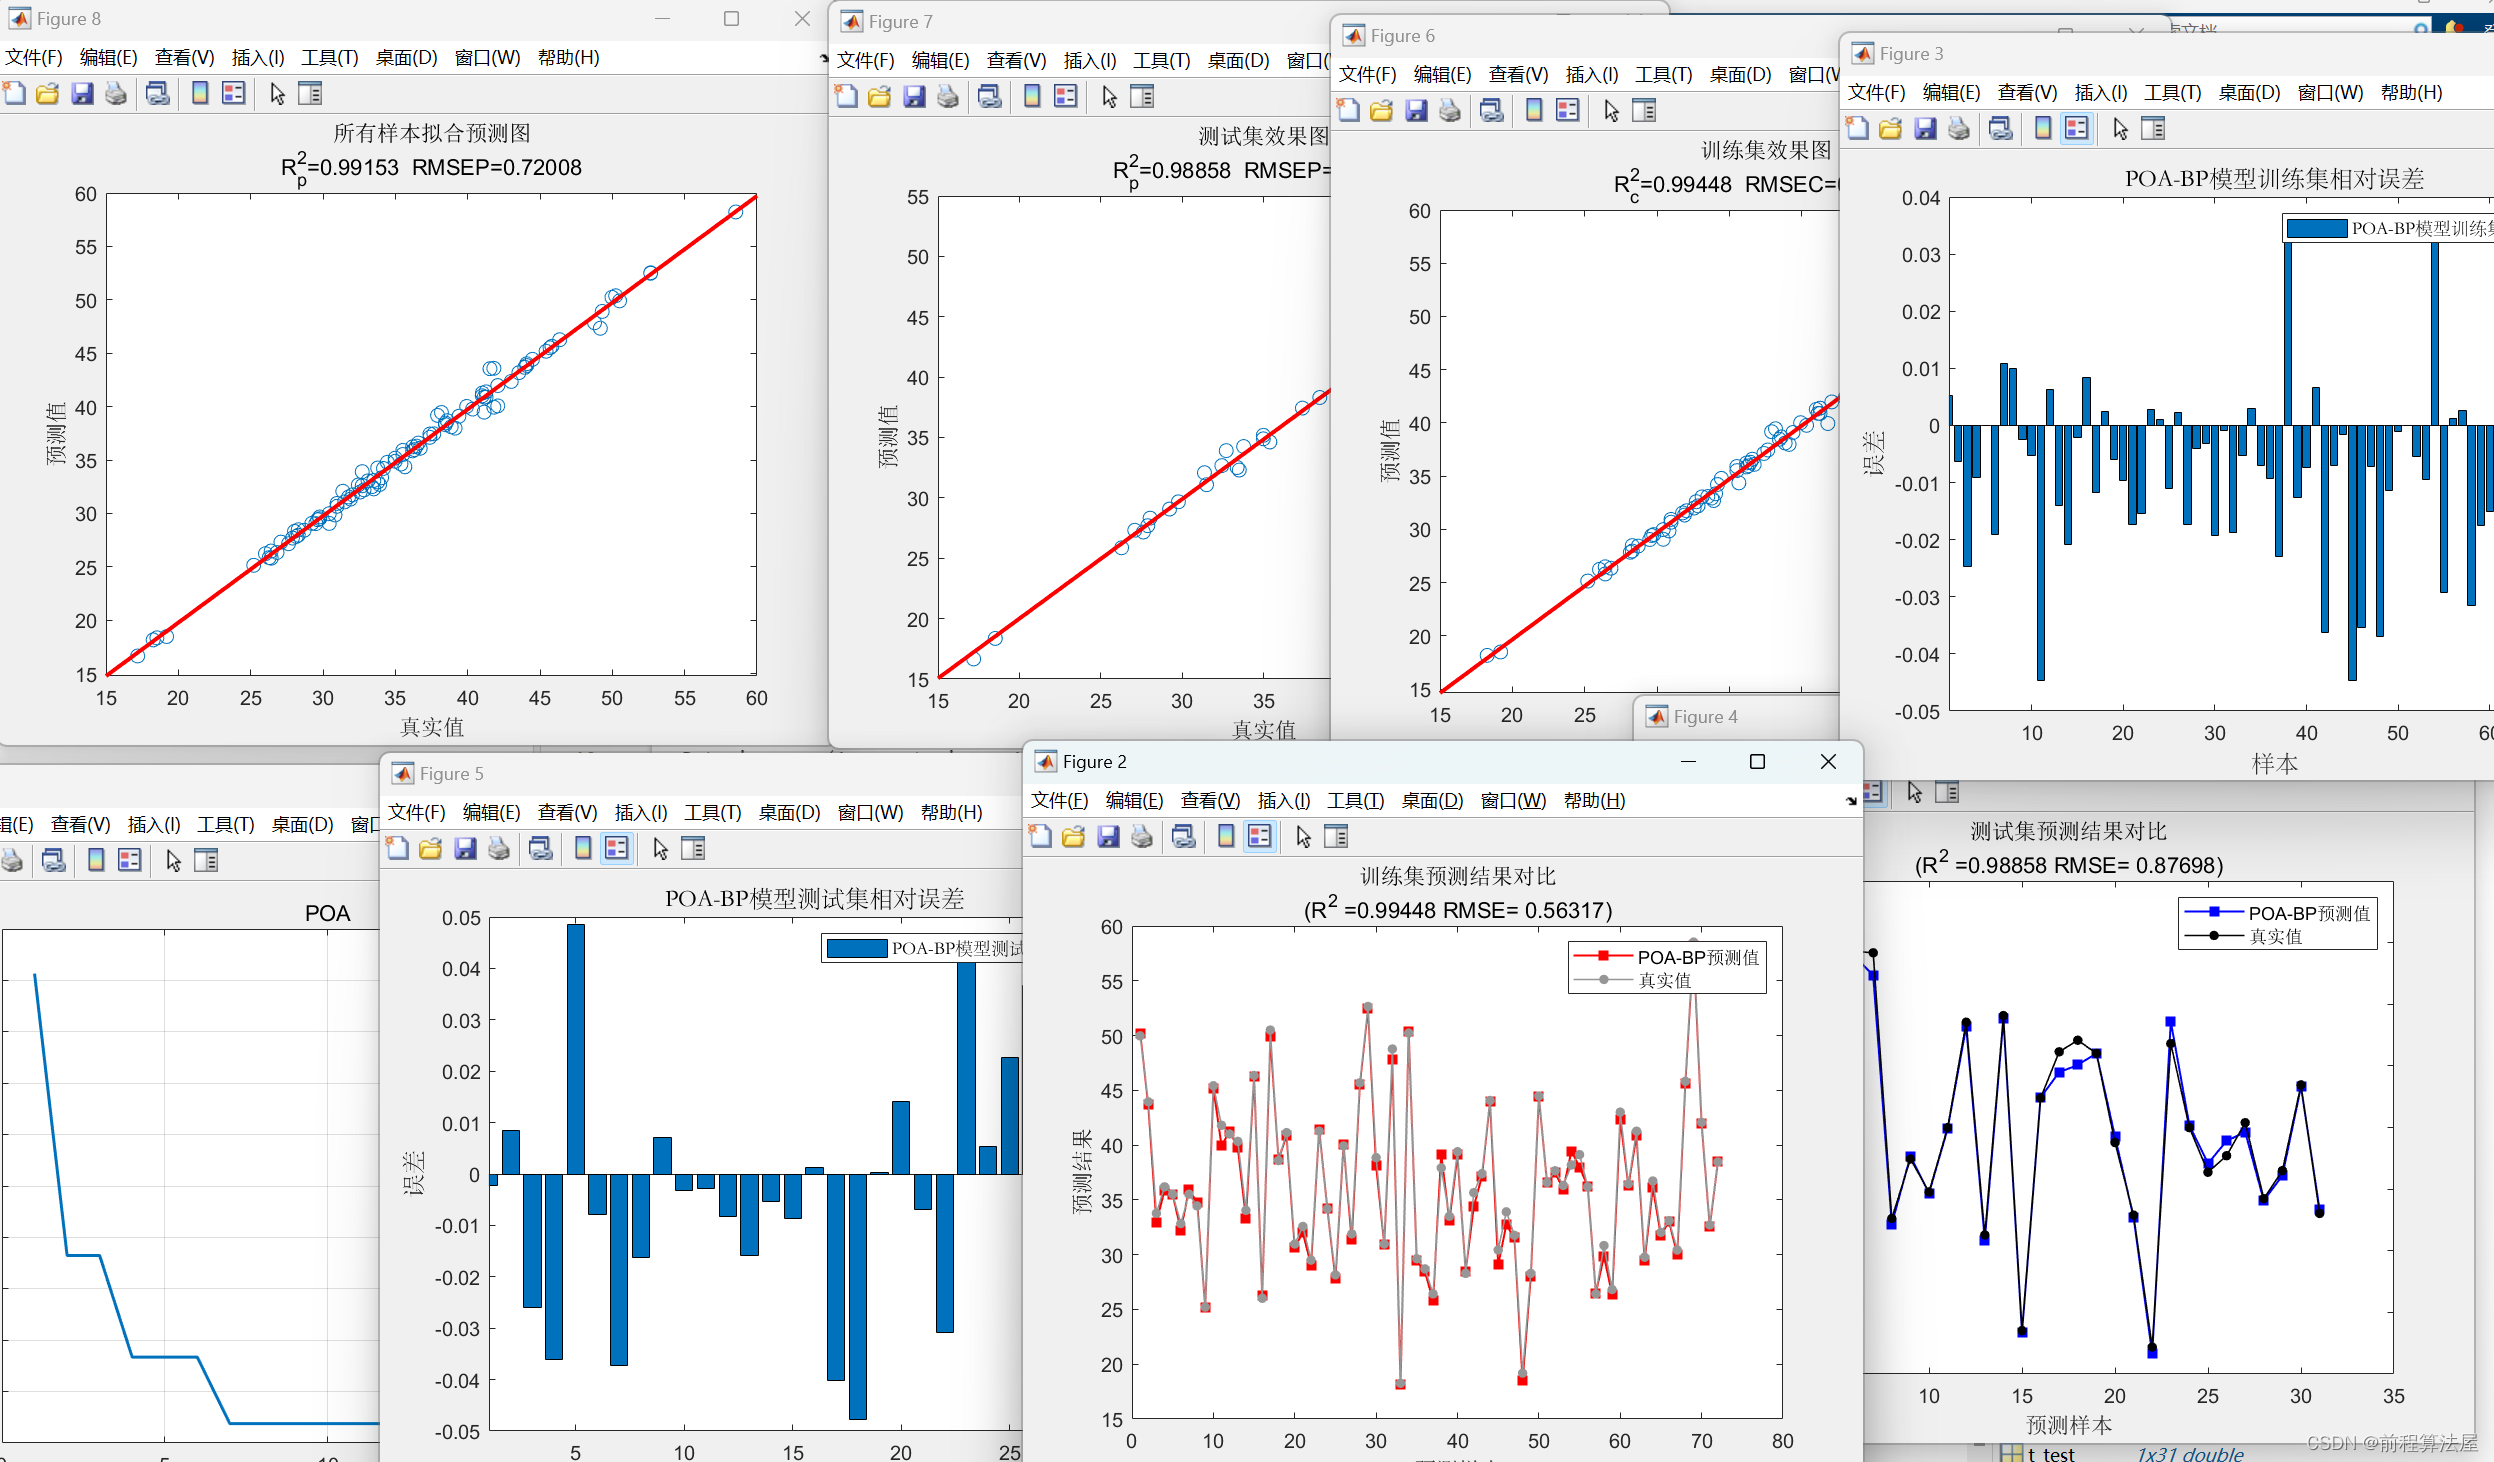Click Figure 4 window title bar

pos(1705,717)
